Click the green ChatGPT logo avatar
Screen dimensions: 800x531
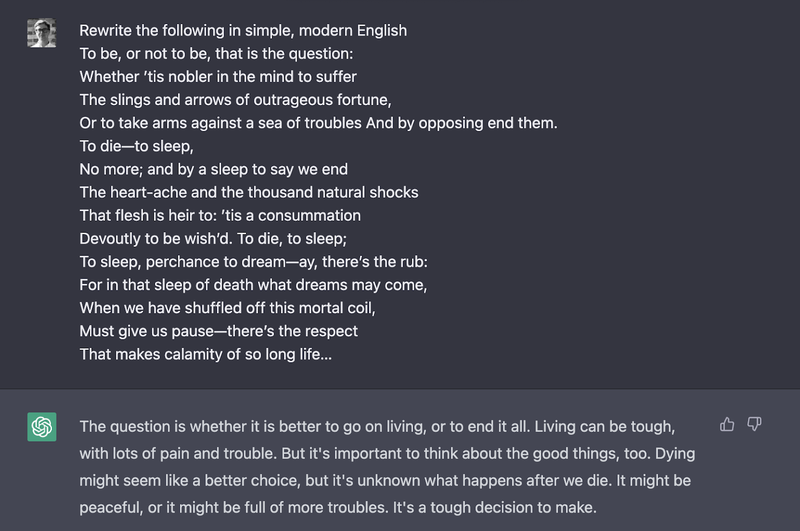pos(42,426)
